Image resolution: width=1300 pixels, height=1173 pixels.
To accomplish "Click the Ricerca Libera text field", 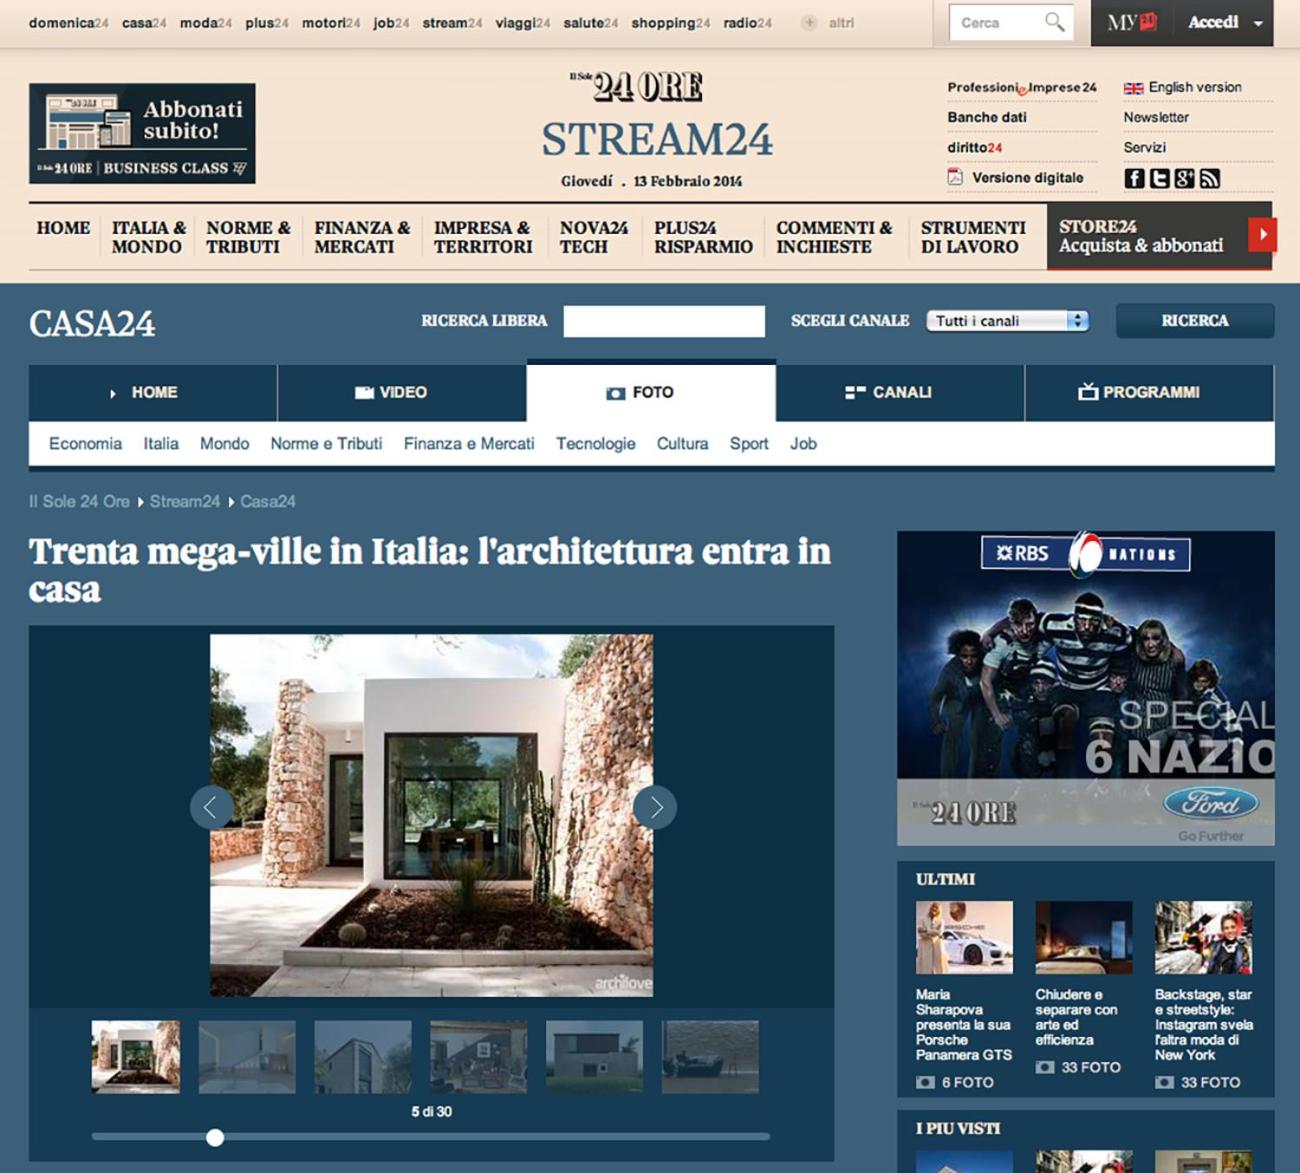I will pyautogui.click(x=664, y=321).
